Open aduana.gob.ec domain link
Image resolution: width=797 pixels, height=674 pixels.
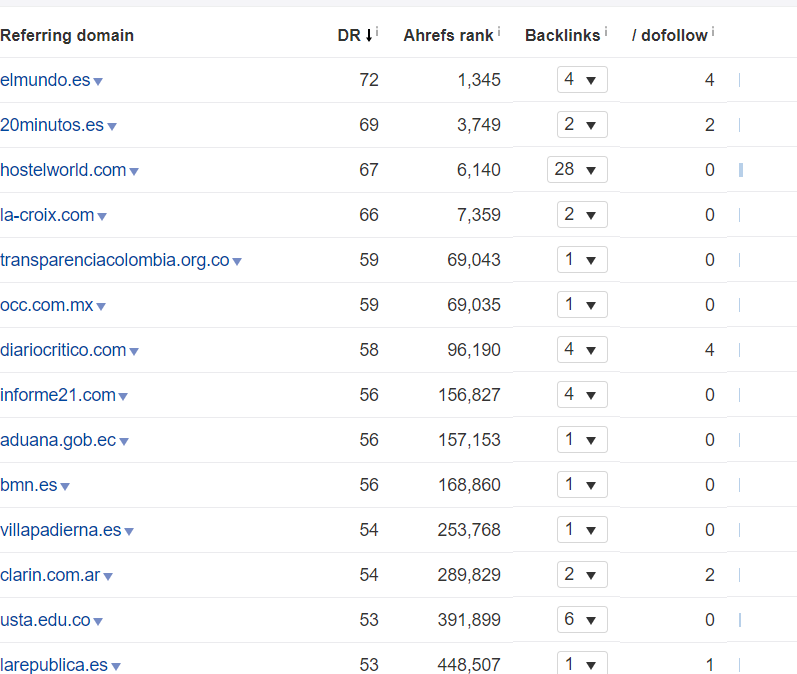point(58,440)
